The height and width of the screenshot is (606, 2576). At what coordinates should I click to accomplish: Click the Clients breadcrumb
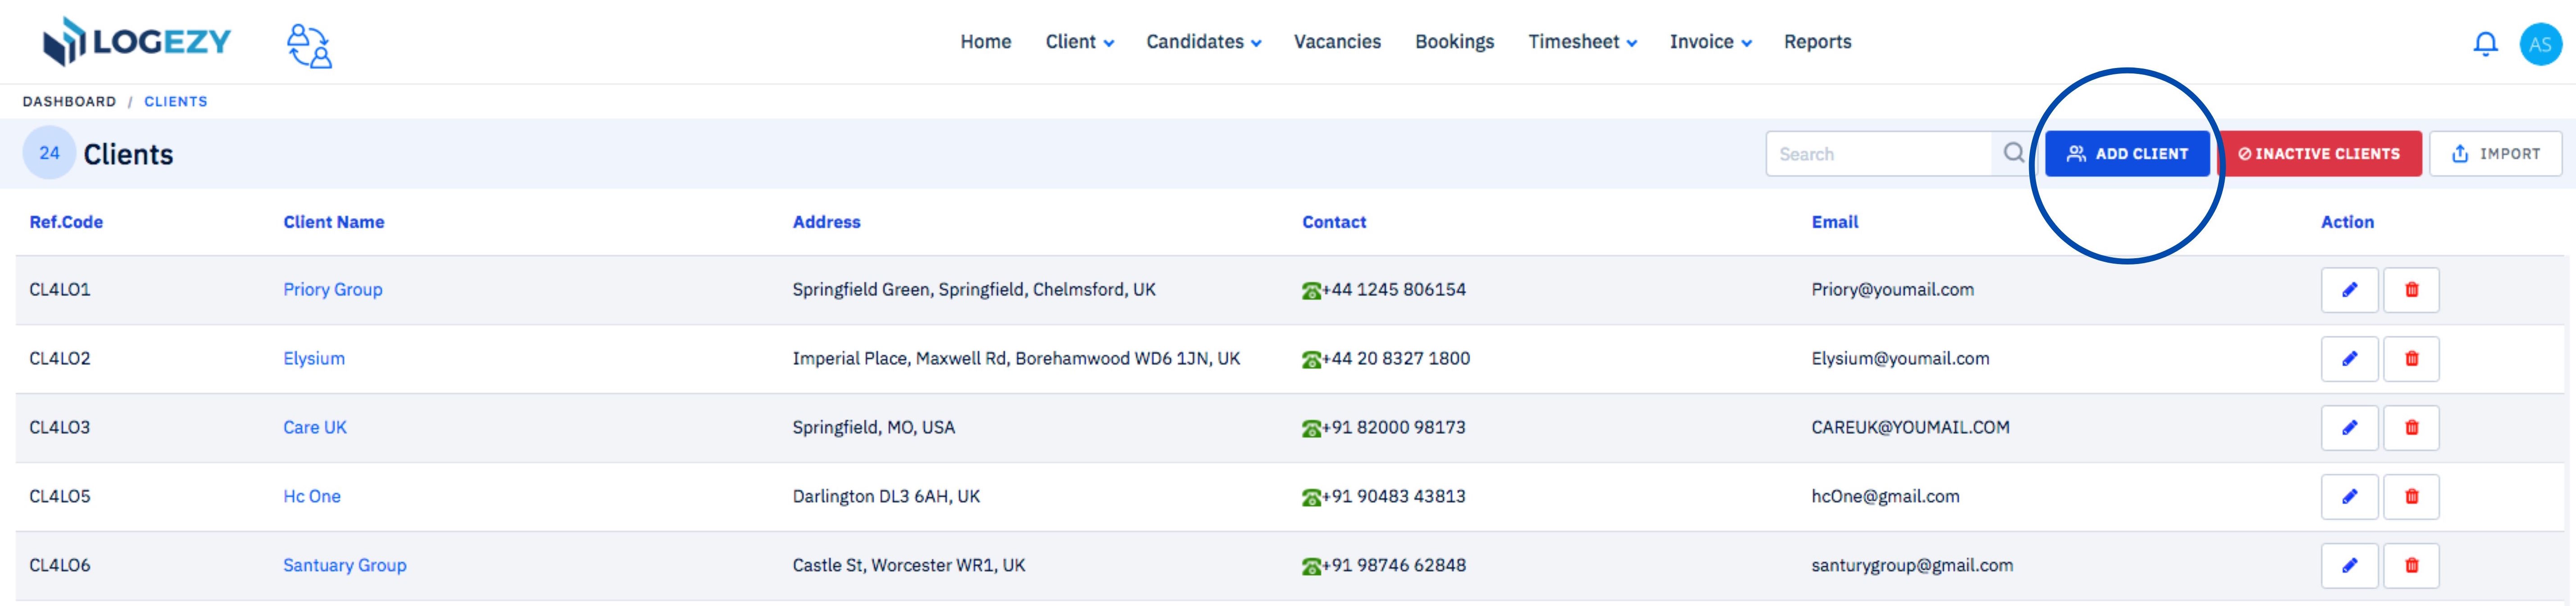[x=176, y=101]
